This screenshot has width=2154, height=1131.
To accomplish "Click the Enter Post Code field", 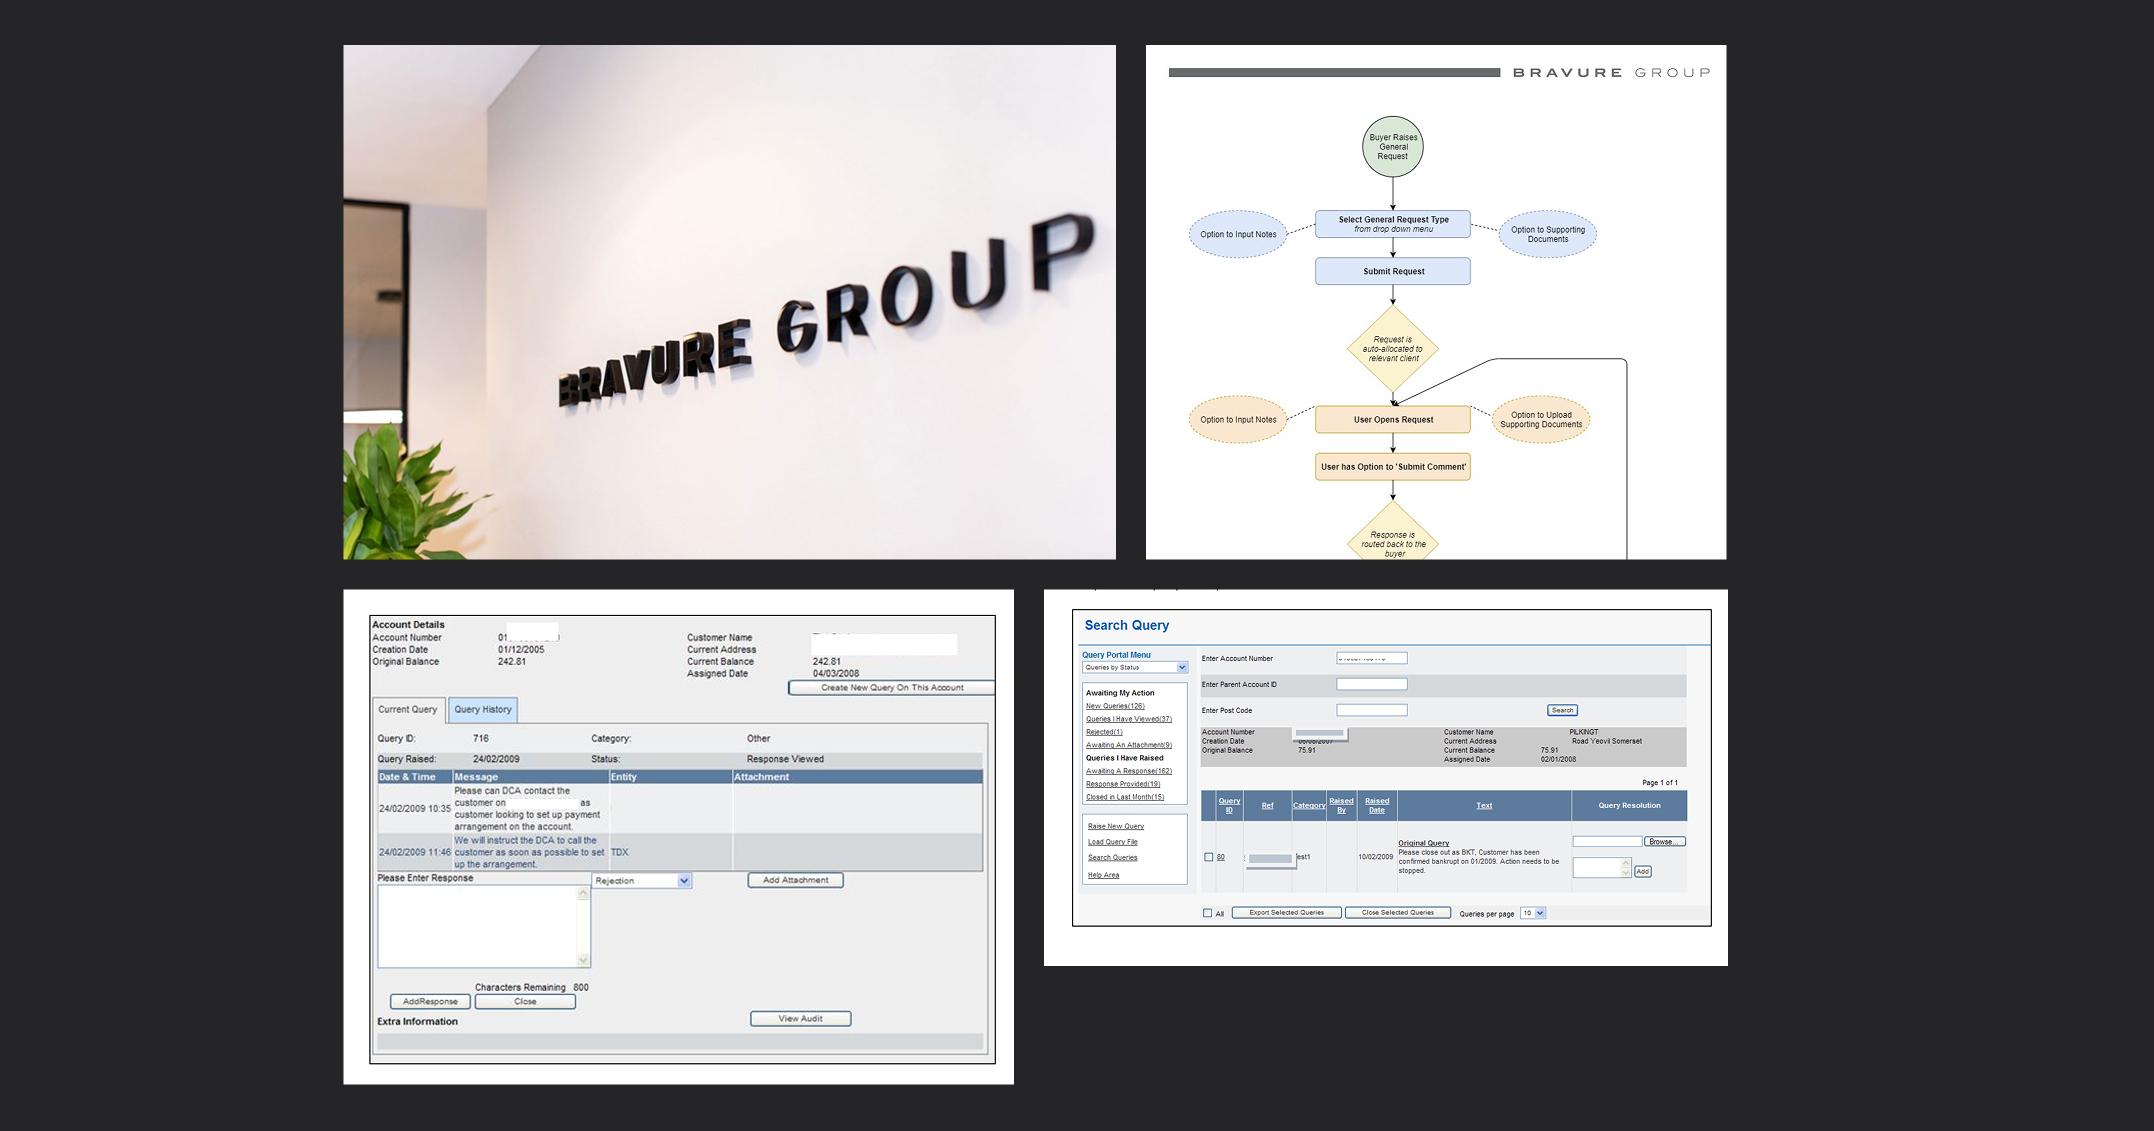I will (x=1371, y=710).
